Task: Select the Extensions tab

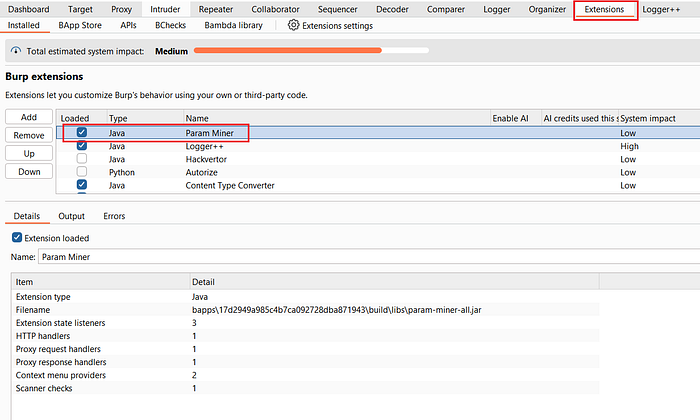Action: point(604,9)
